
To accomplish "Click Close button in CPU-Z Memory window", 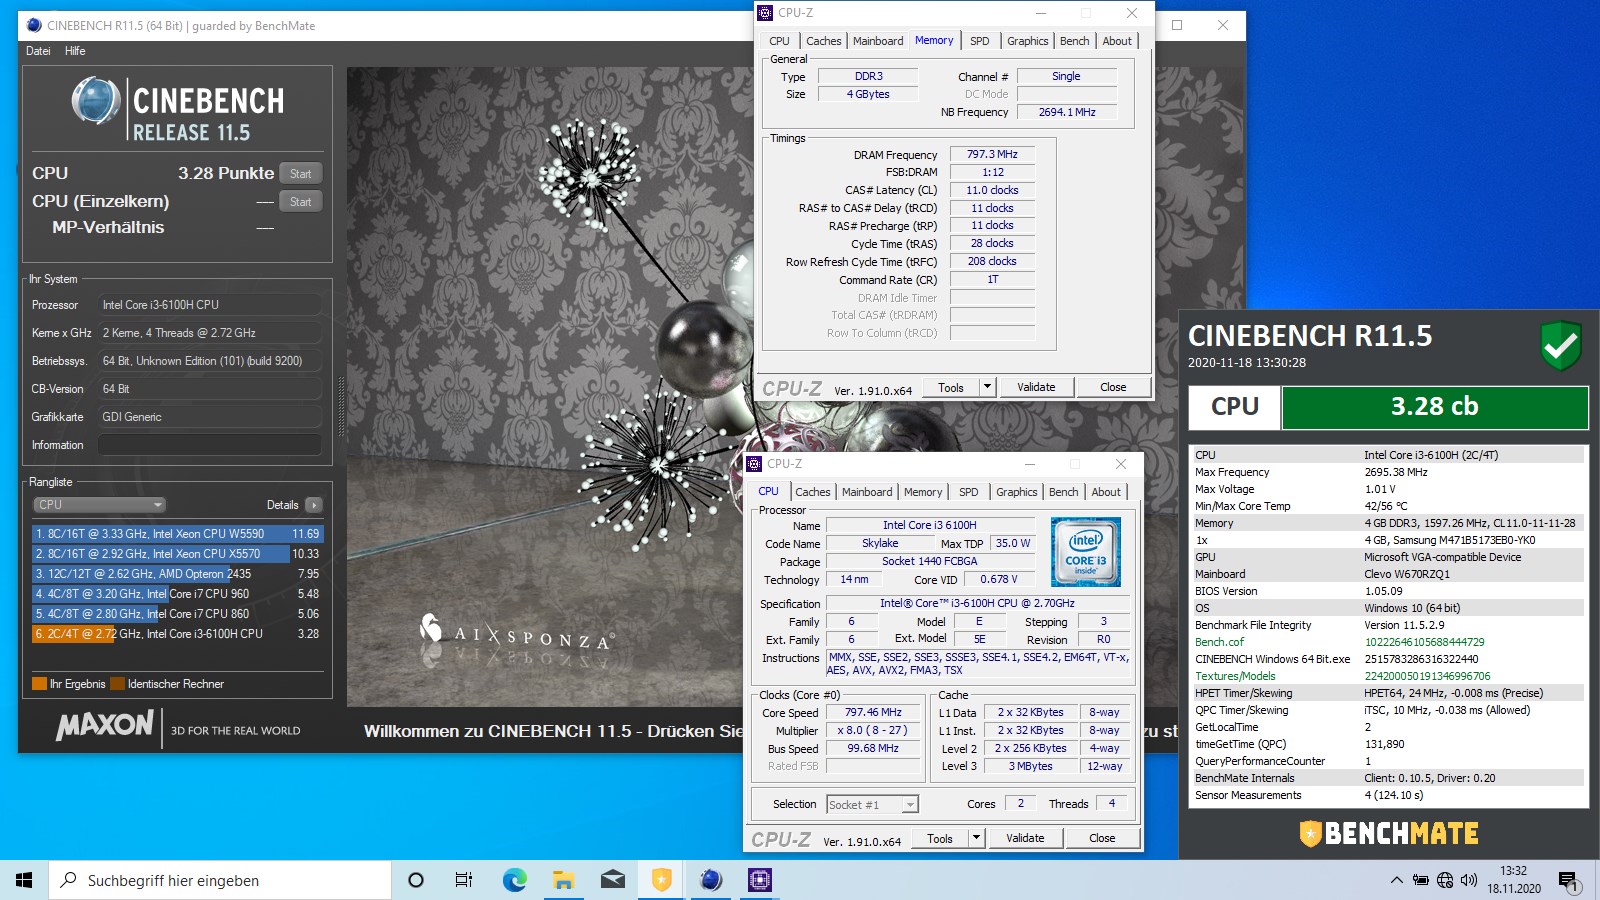I will (x=1113, y=387).
